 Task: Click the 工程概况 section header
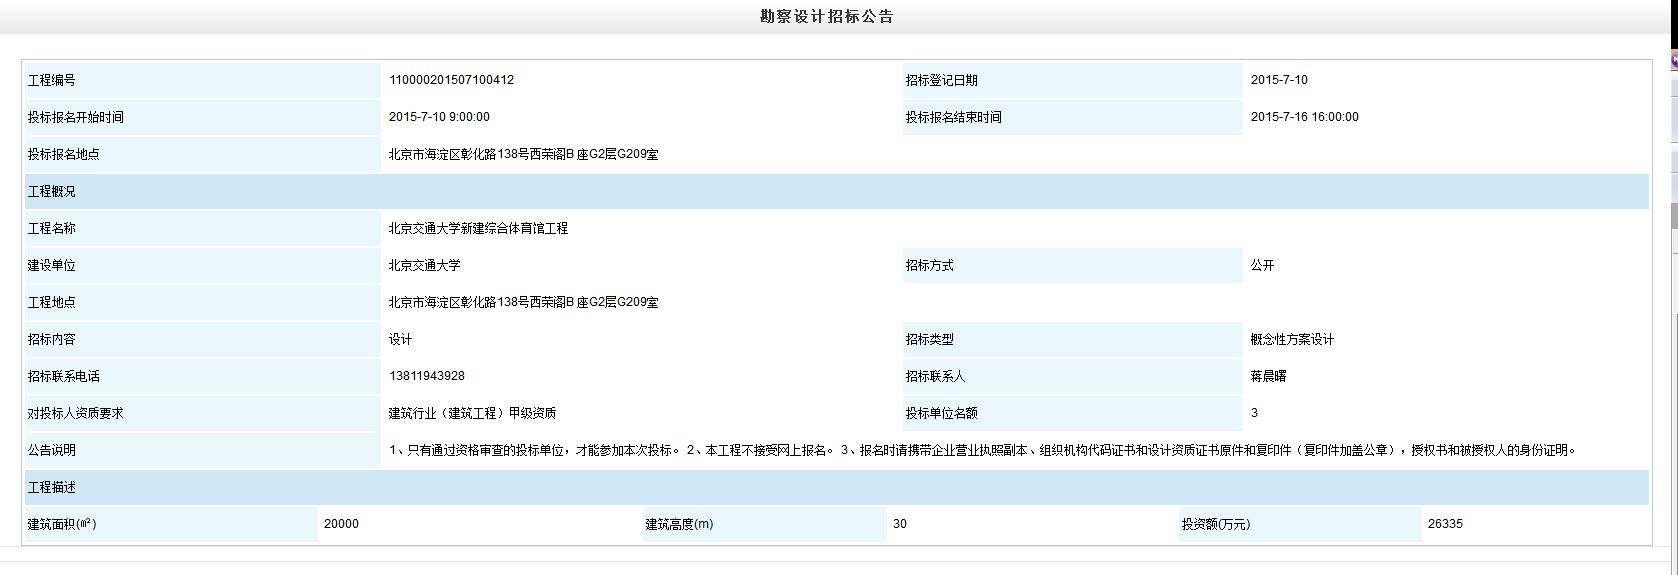tap(52, 191)
